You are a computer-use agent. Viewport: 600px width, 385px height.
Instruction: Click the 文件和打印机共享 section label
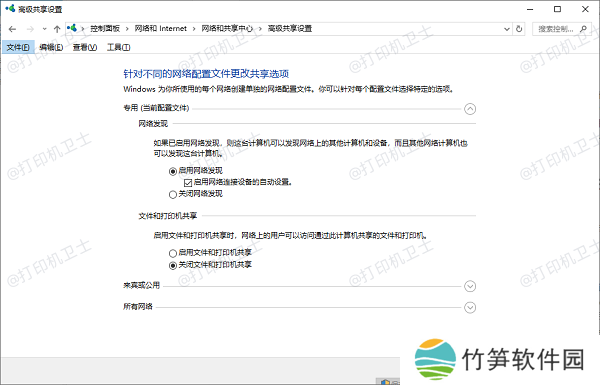click(168, 216)
